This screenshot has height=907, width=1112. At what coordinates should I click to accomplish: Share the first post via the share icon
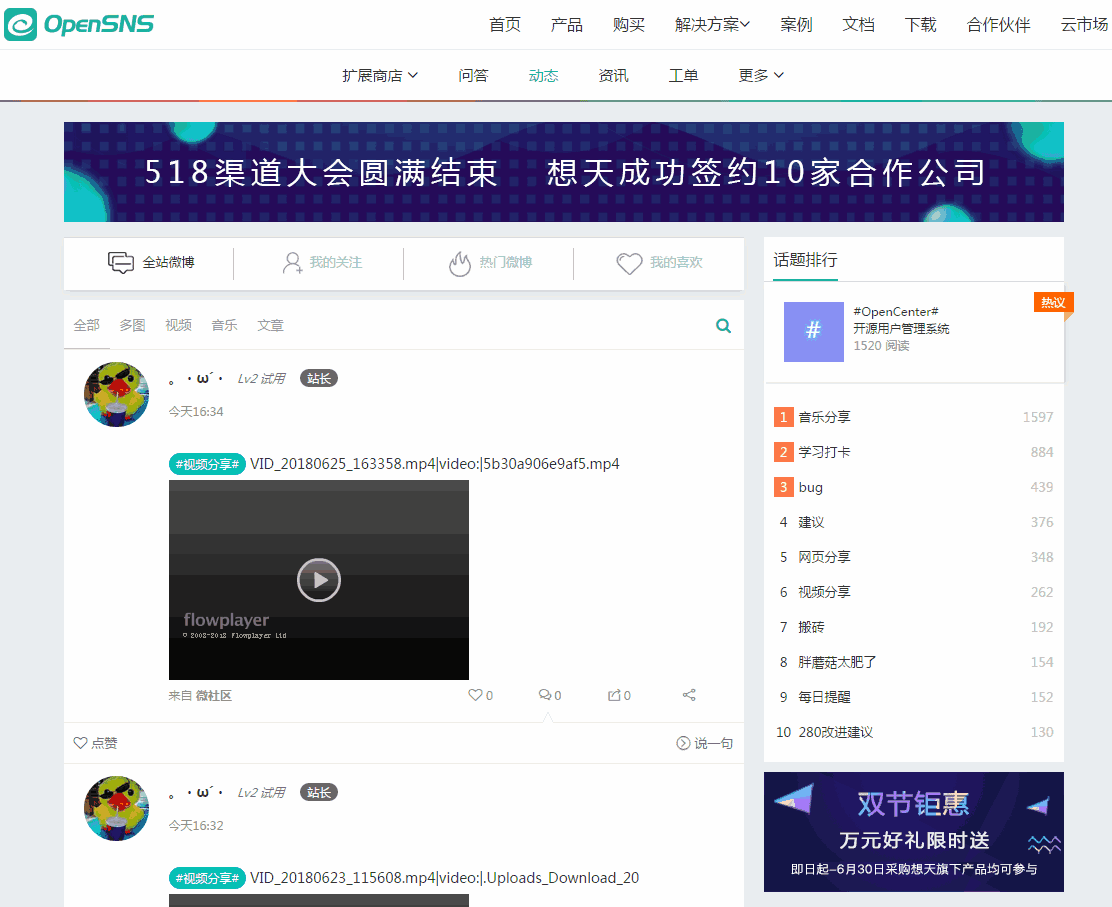tap(688, 694)
